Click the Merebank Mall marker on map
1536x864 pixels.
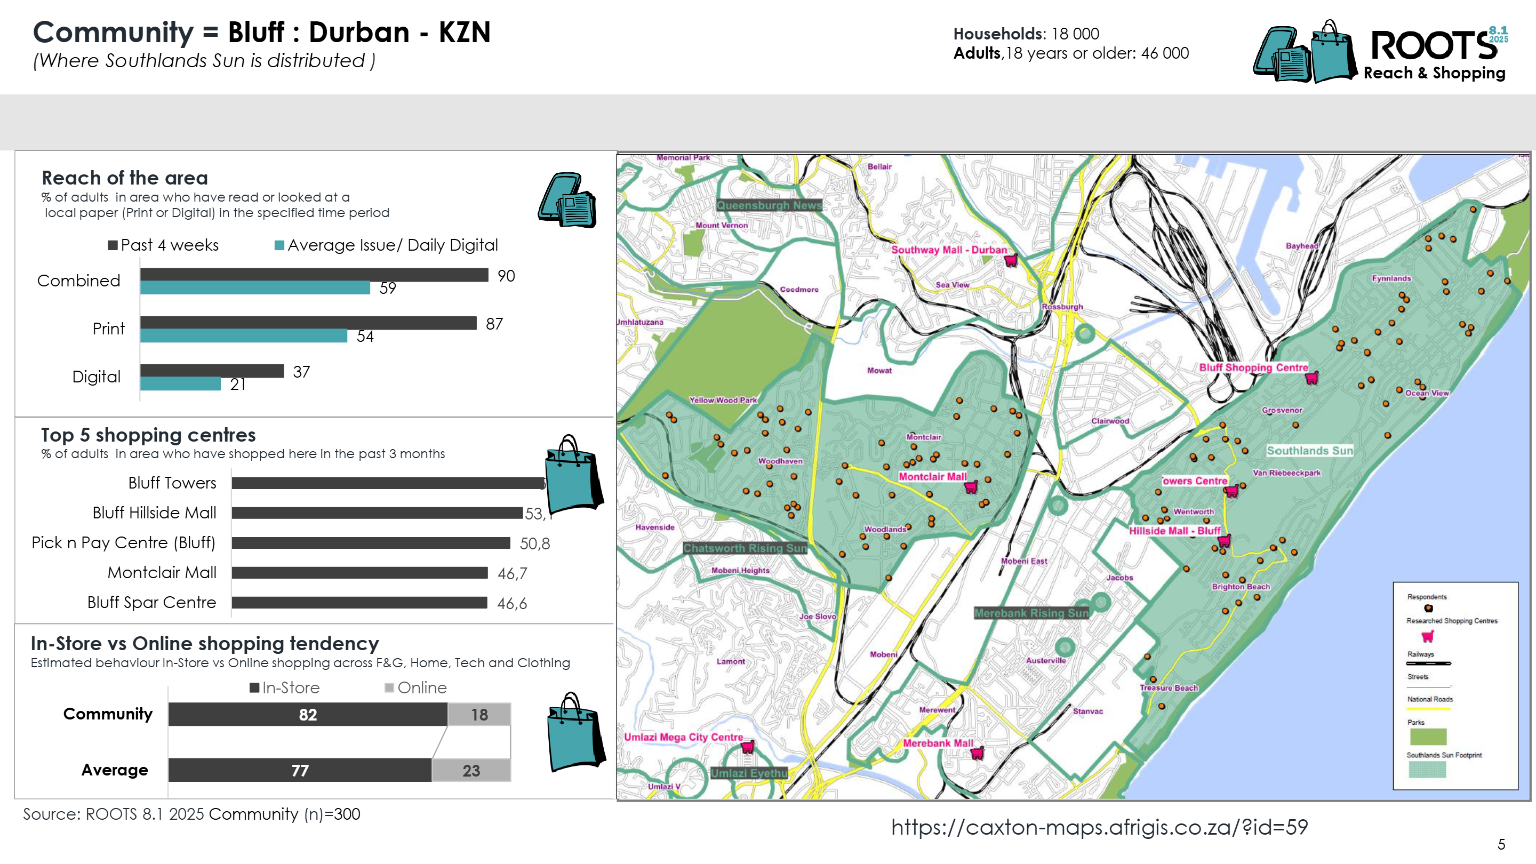click(x=978, y=754)
